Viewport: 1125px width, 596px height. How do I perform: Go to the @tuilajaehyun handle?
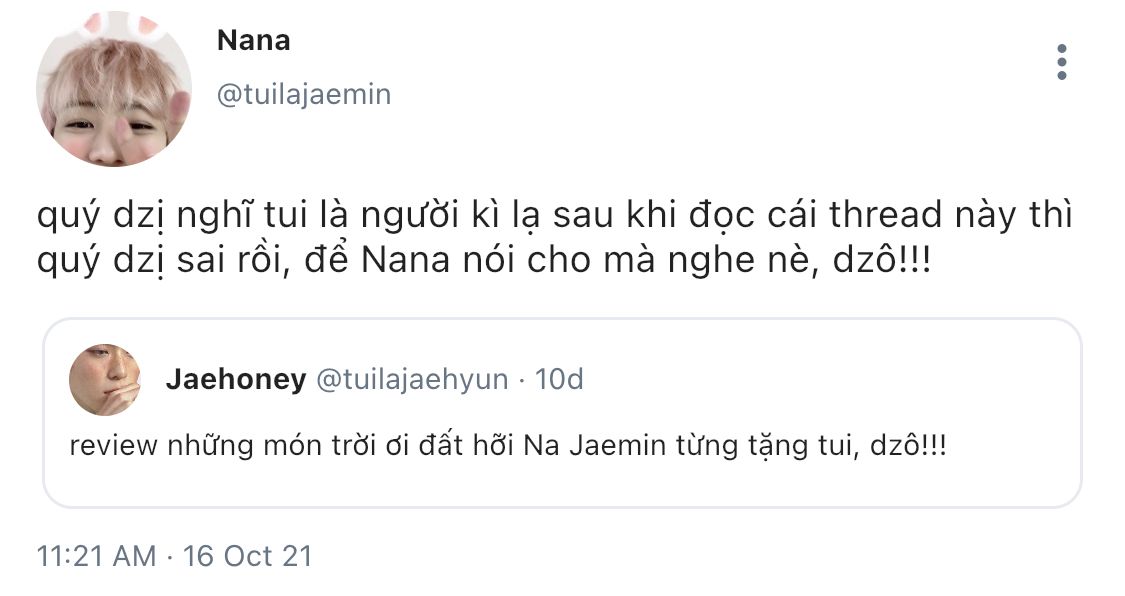[x=412, y=380]
